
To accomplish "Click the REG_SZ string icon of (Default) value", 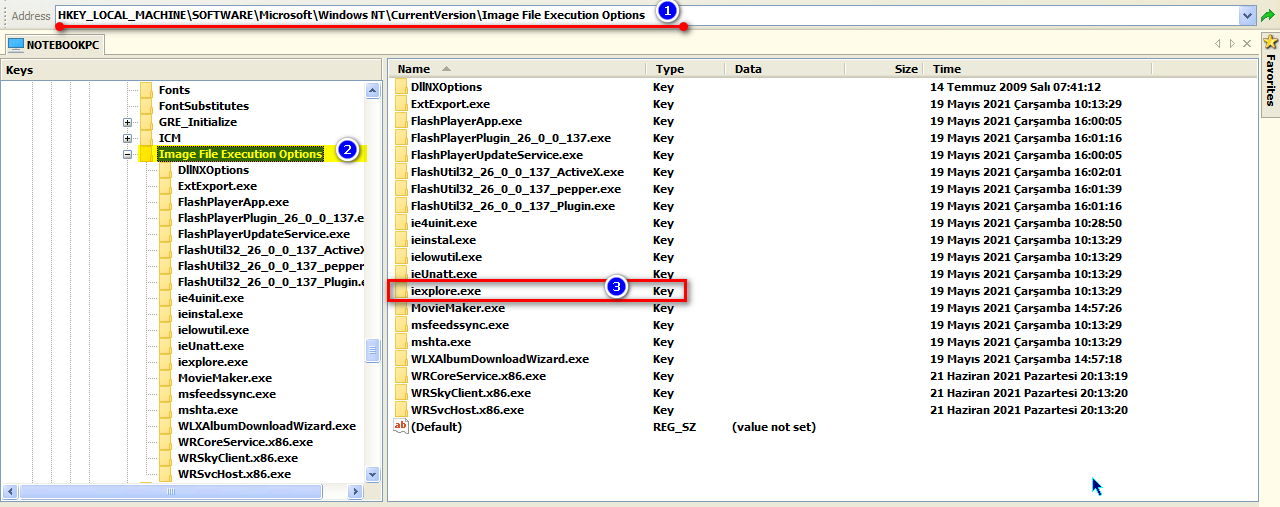I will pyautogui.click(x=401, y=427).
